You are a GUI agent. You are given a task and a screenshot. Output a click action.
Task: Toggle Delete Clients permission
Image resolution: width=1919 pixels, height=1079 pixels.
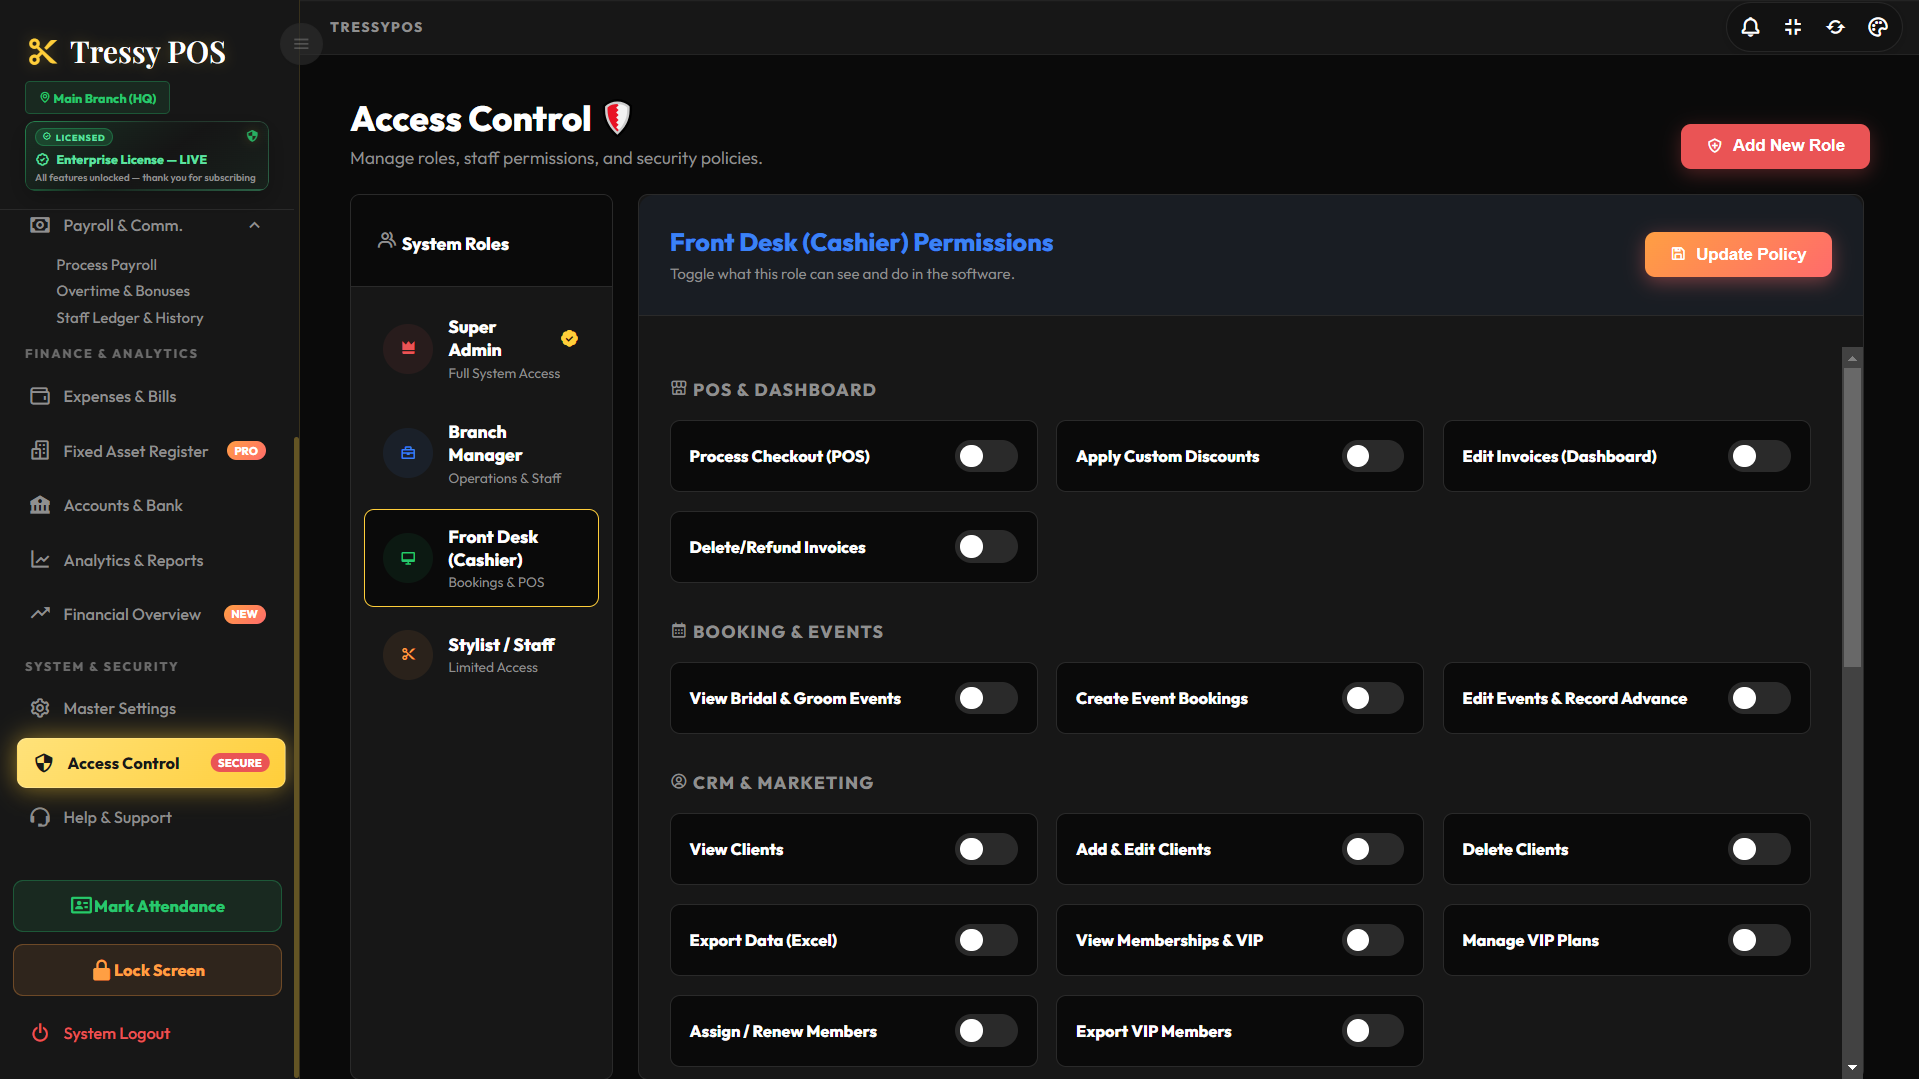click(x=1759, y=849)
